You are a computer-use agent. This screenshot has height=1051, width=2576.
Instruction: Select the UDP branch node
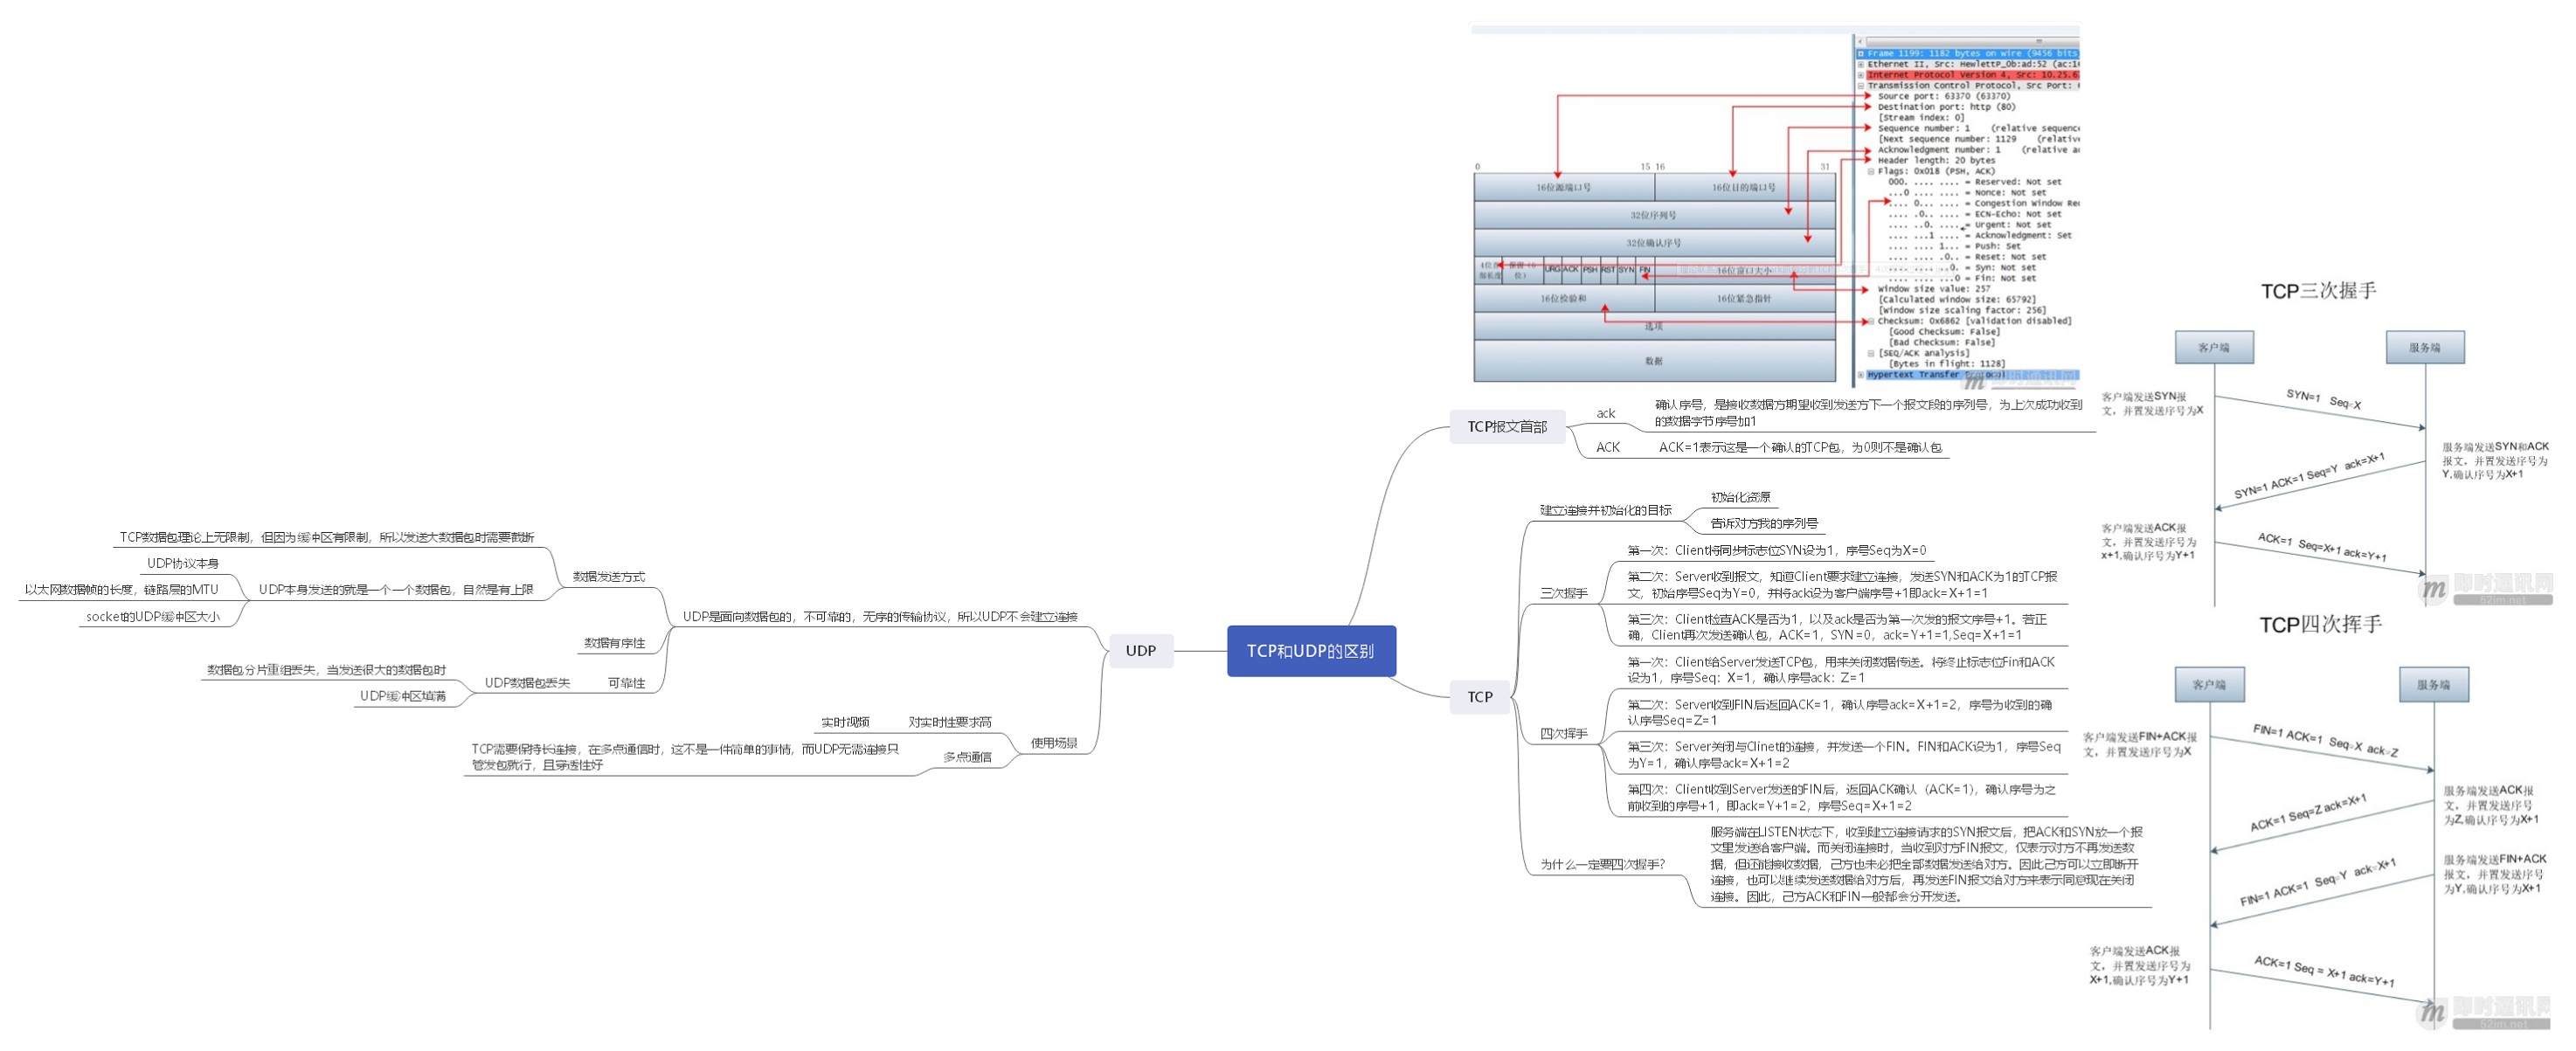(1140, 651)
